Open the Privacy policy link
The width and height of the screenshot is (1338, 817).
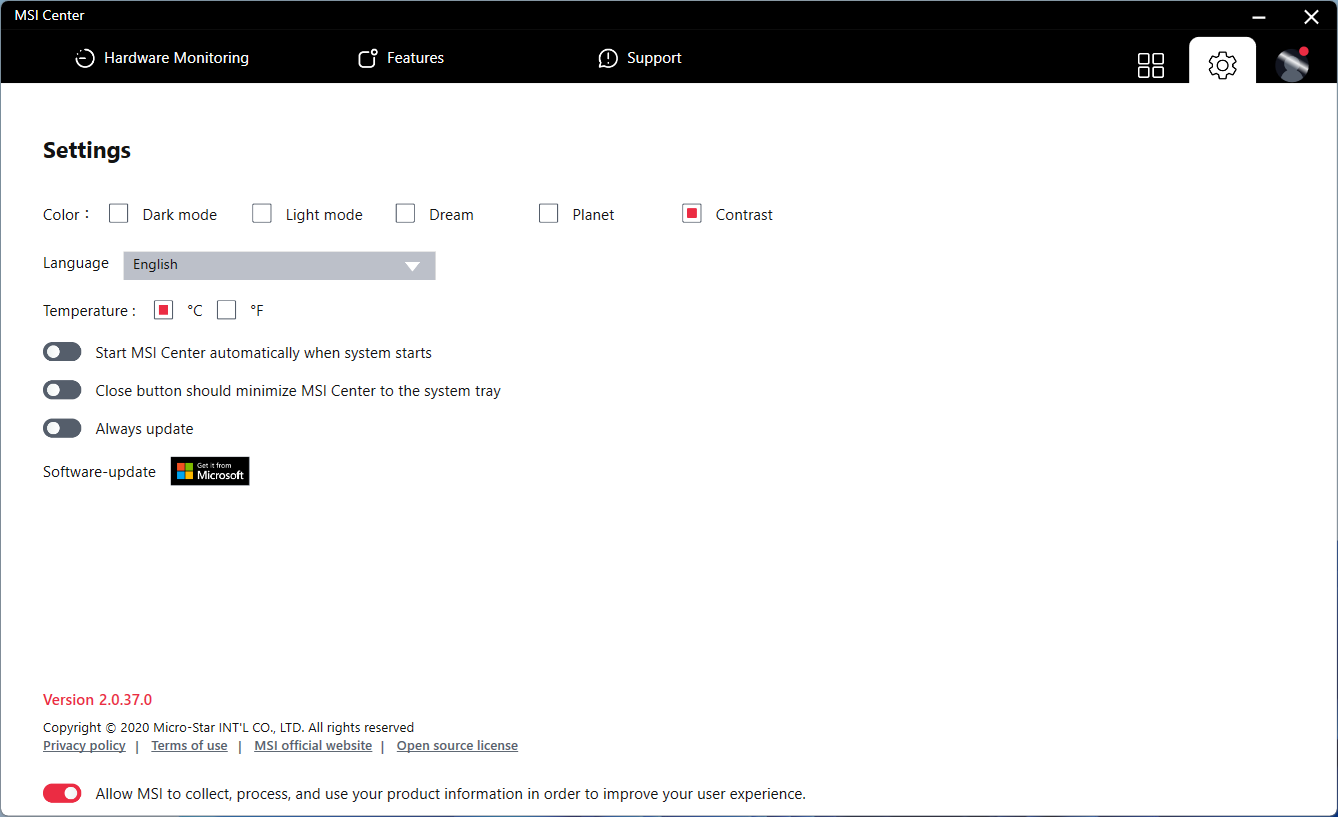(x=84, y=745)
